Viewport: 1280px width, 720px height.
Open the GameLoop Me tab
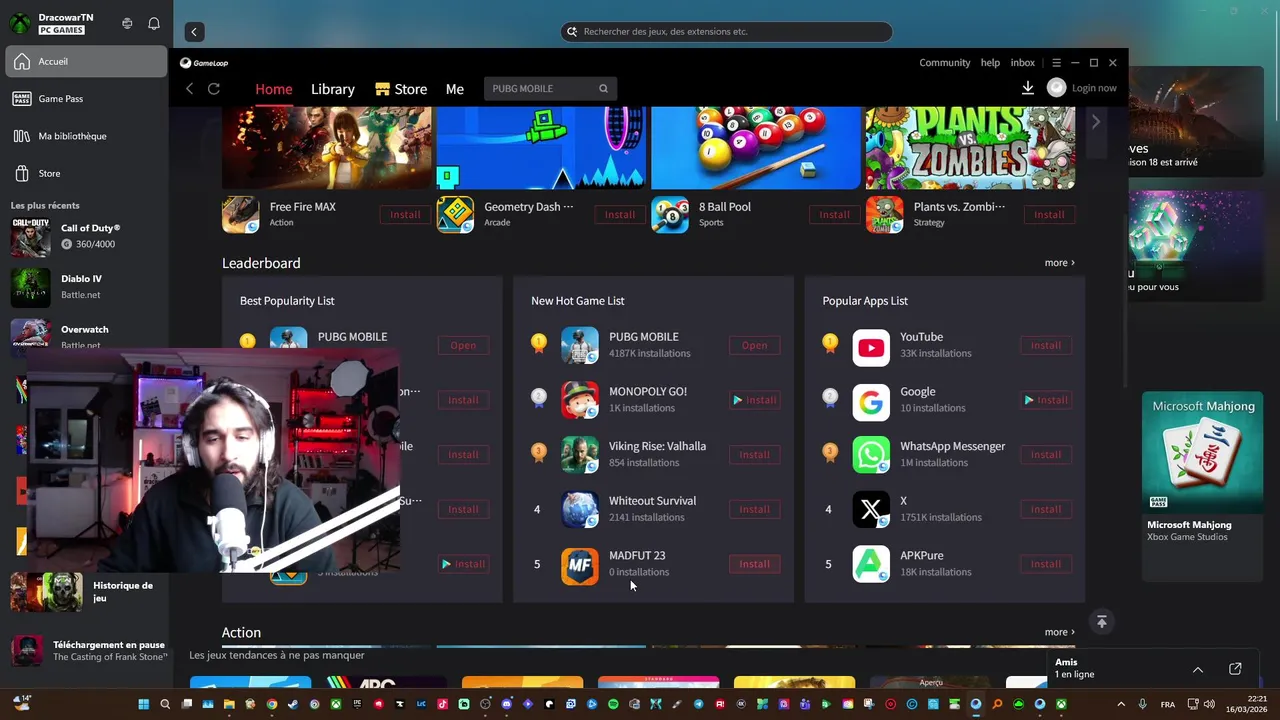point(455,89)
